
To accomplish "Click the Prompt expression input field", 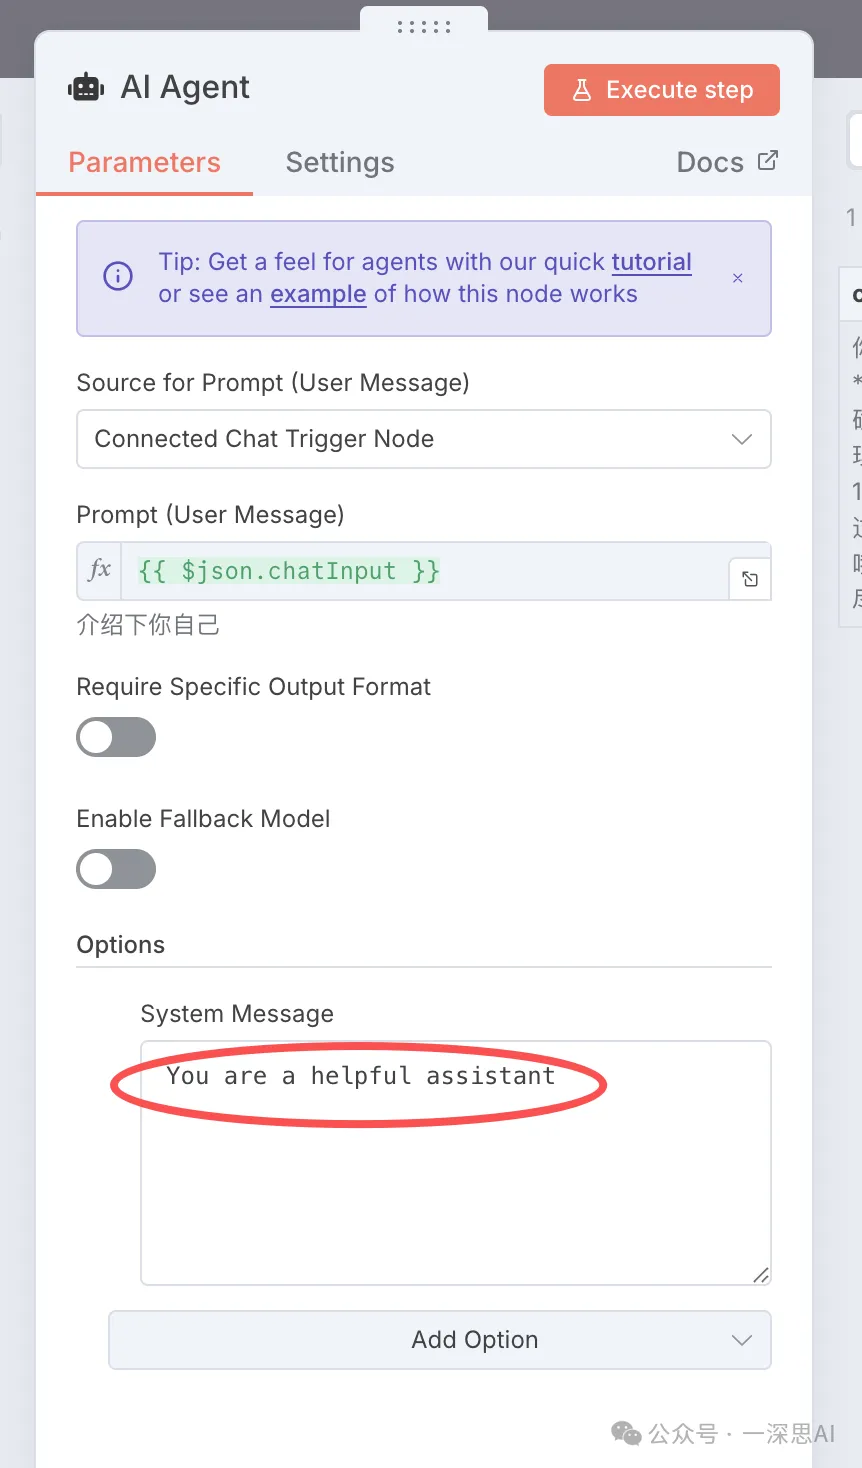I will point(424,571).
